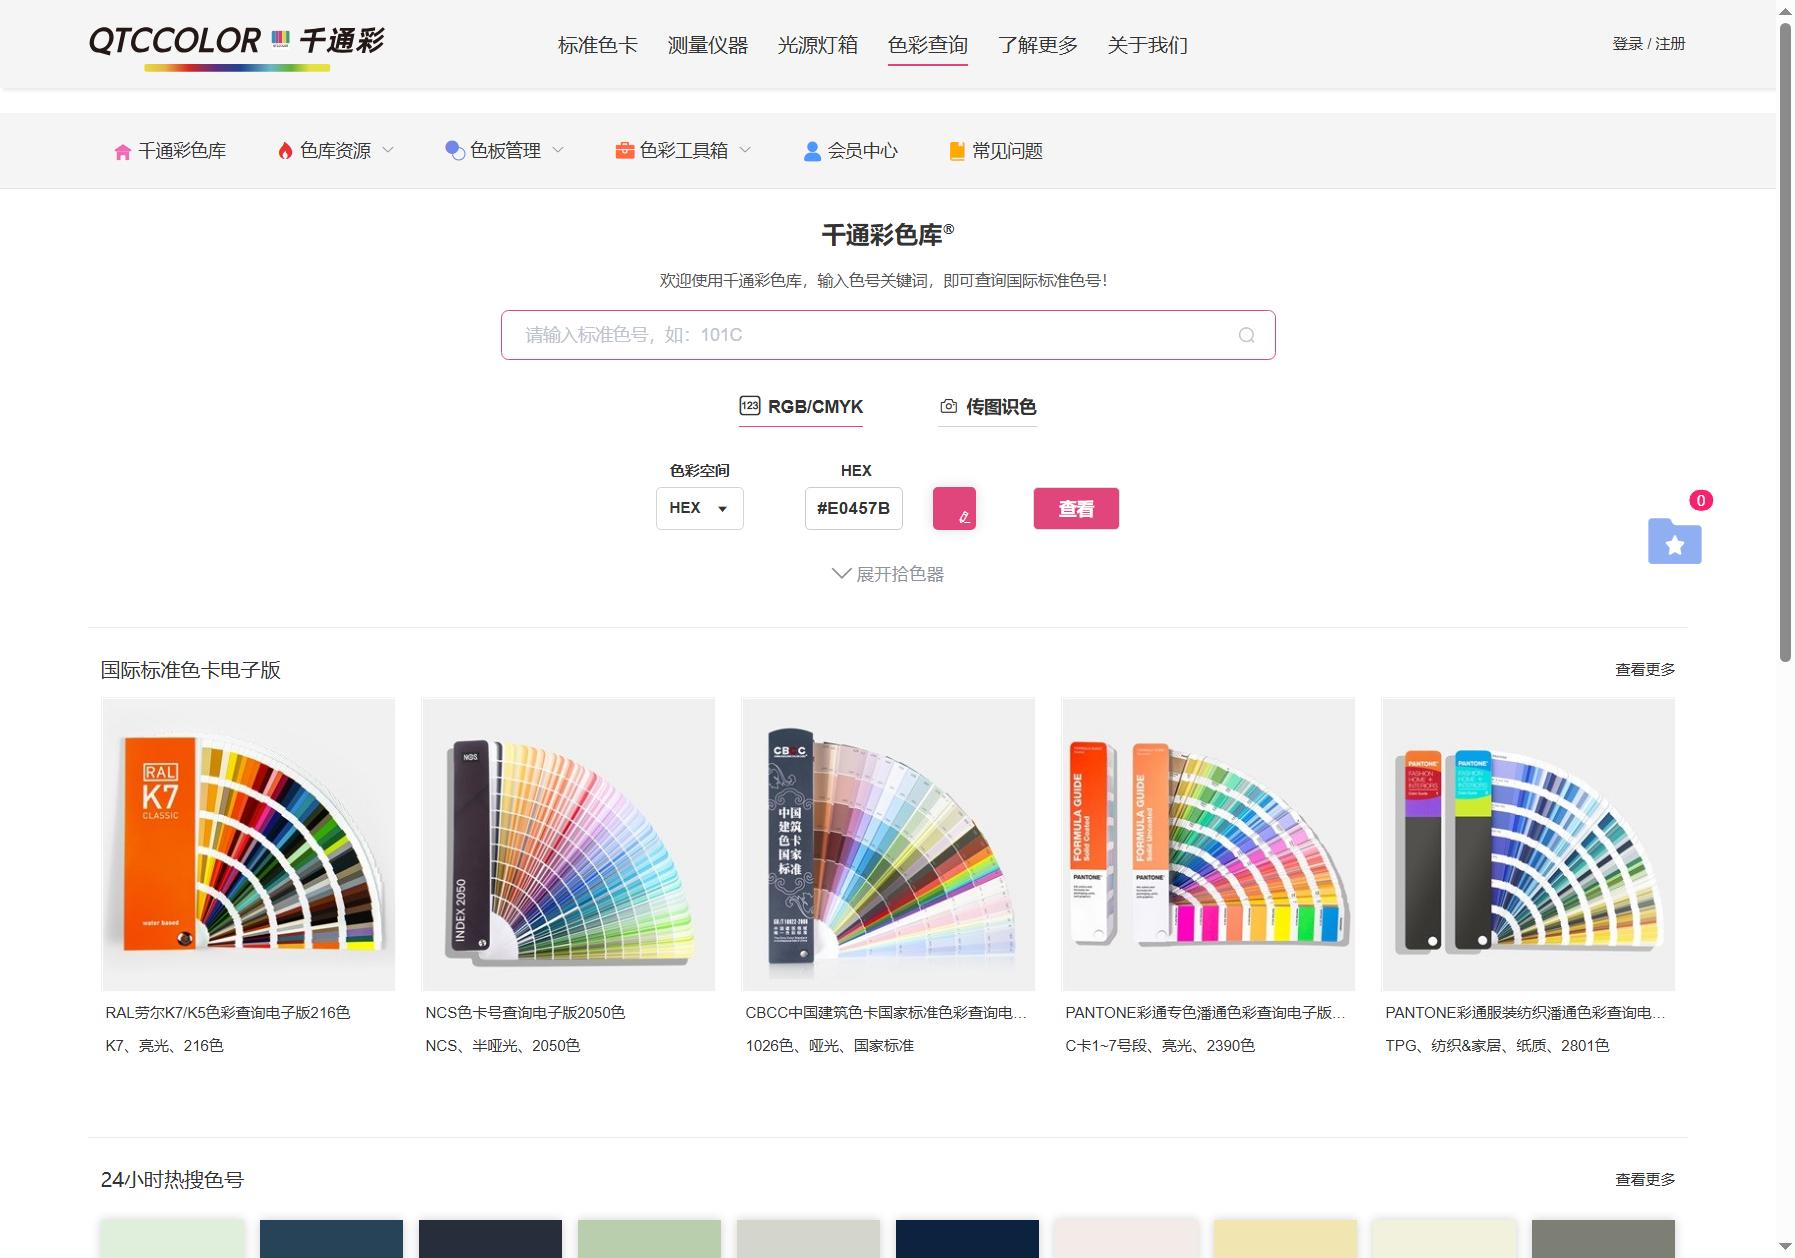Expand the 展开拾色器 color picker section

click(x=888, y=574)
